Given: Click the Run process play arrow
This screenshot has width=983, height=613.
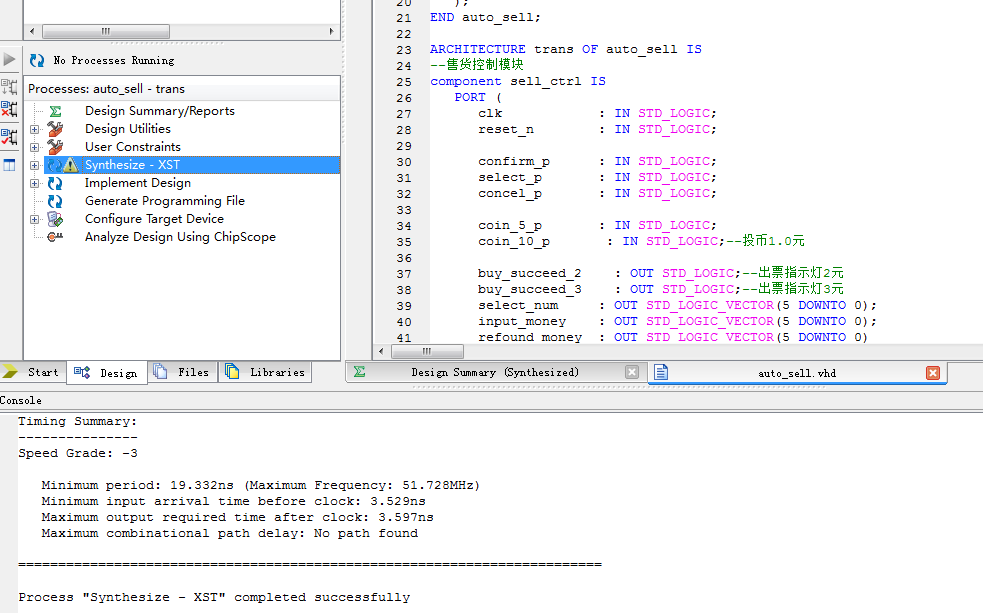Looking at the screenshot, I should (9, 61).
